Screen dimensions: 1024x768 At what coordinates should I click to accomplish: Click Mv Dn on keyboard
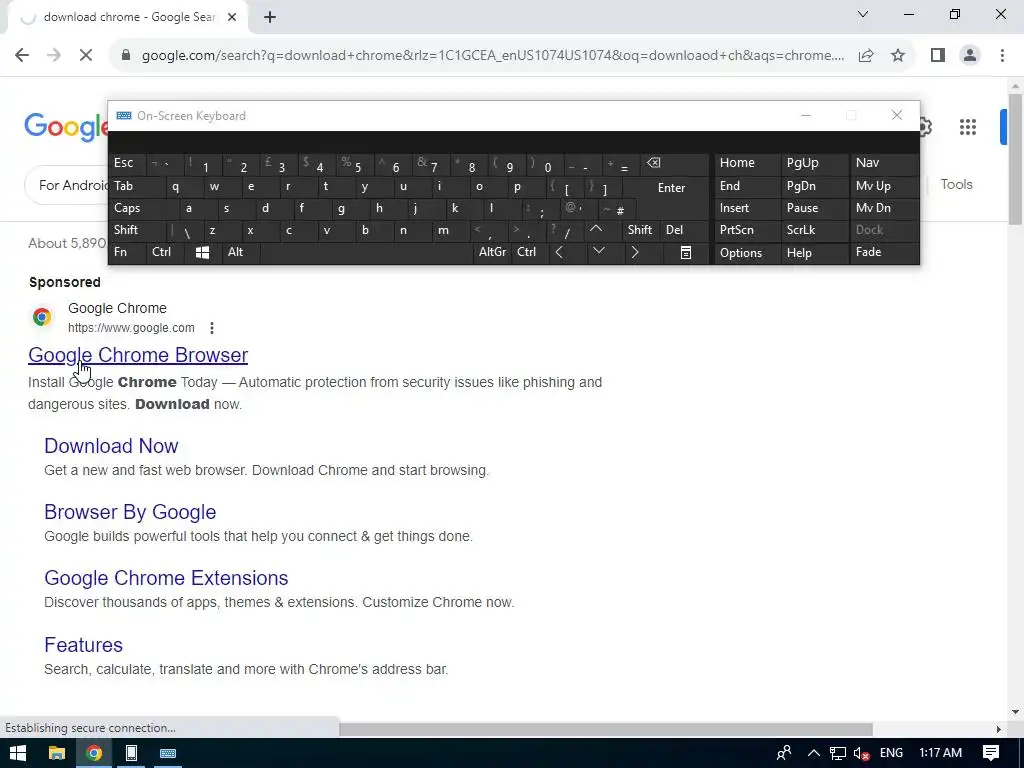(884, 208)
